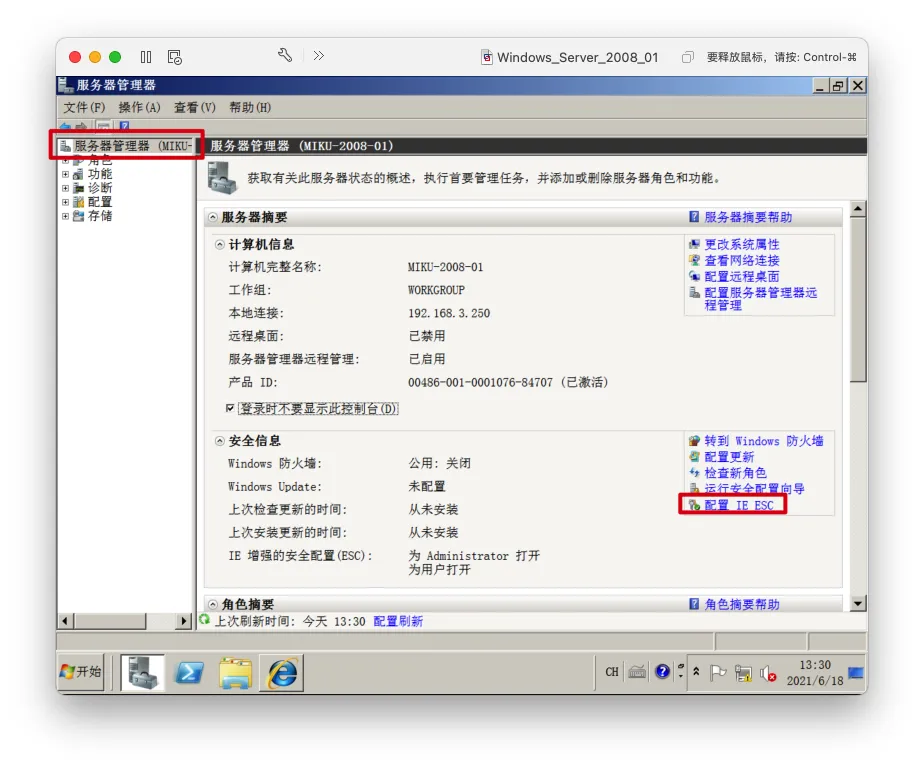Click 配置远程桌面 link
The image size is (924, 769).
(x=742, y=276)
